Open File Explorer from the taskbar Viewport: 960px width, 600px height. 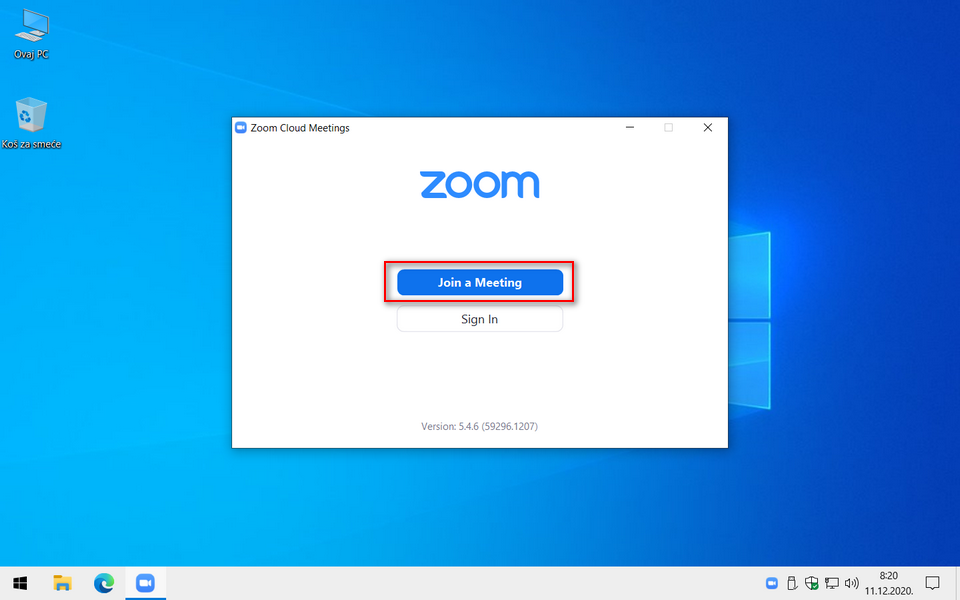pos(62,583)
